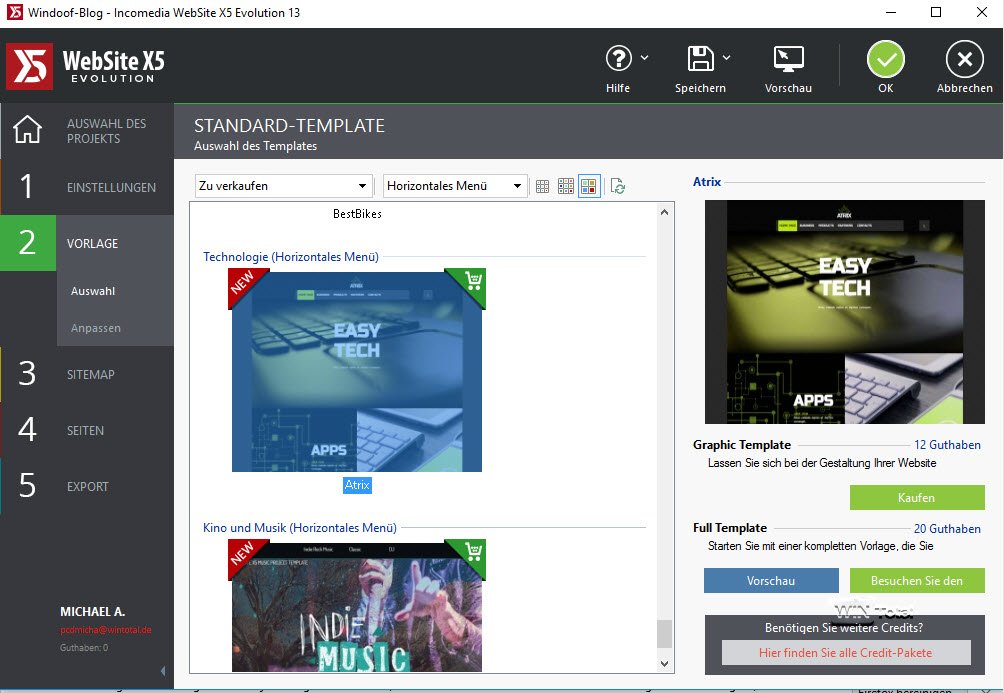Viewport: 1004px width, 693px height.
Task: Click the cart icon on Indie Music thumbnail
Action: [x=474, y=551]
